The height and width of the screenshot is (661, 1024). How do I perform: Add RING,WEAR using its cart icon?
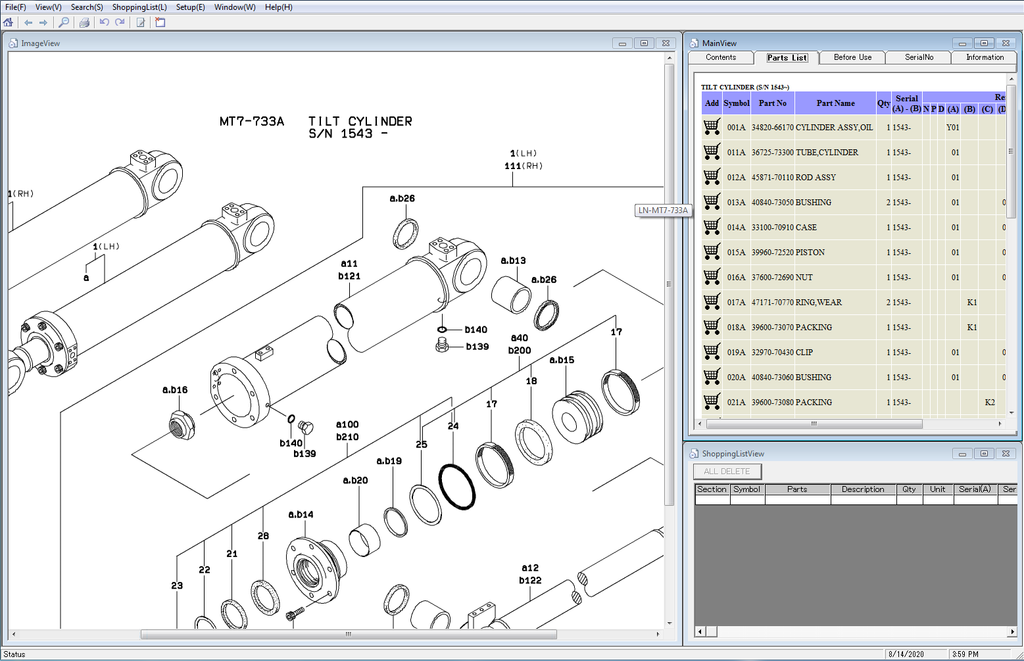click(x=711, y=302)
